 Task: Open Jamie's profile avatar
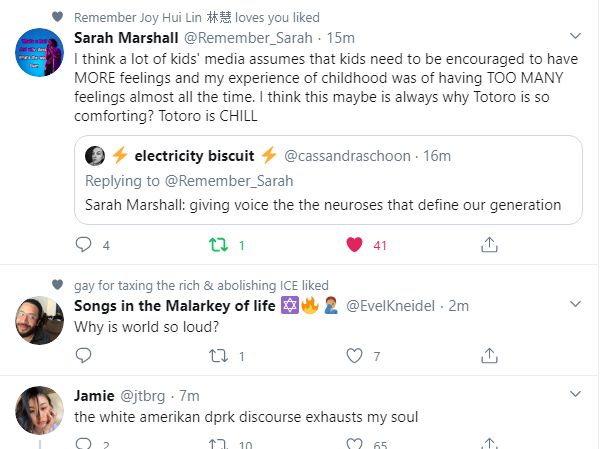[x=42, y=410]
